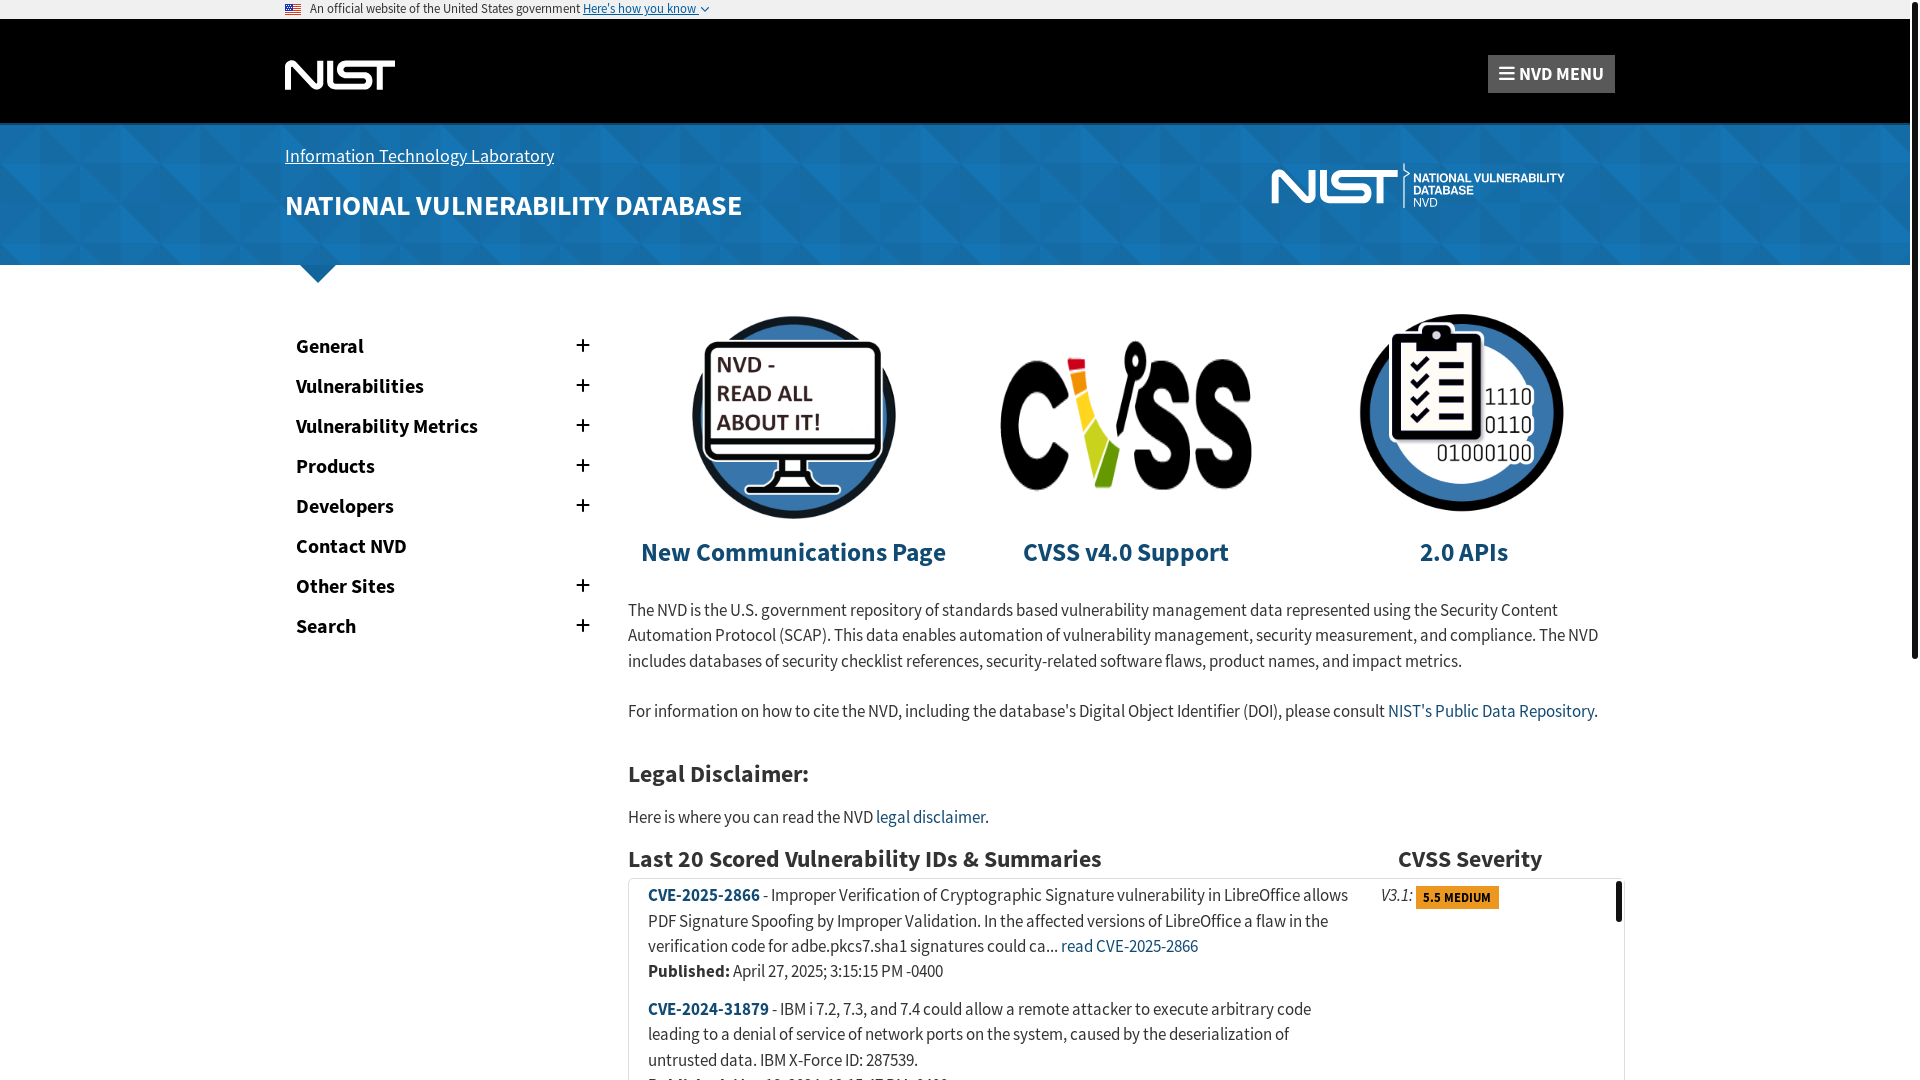1920x1080 pixels.
Task: Open the CVE-2024-31879 entry link
Action: 708,1009
